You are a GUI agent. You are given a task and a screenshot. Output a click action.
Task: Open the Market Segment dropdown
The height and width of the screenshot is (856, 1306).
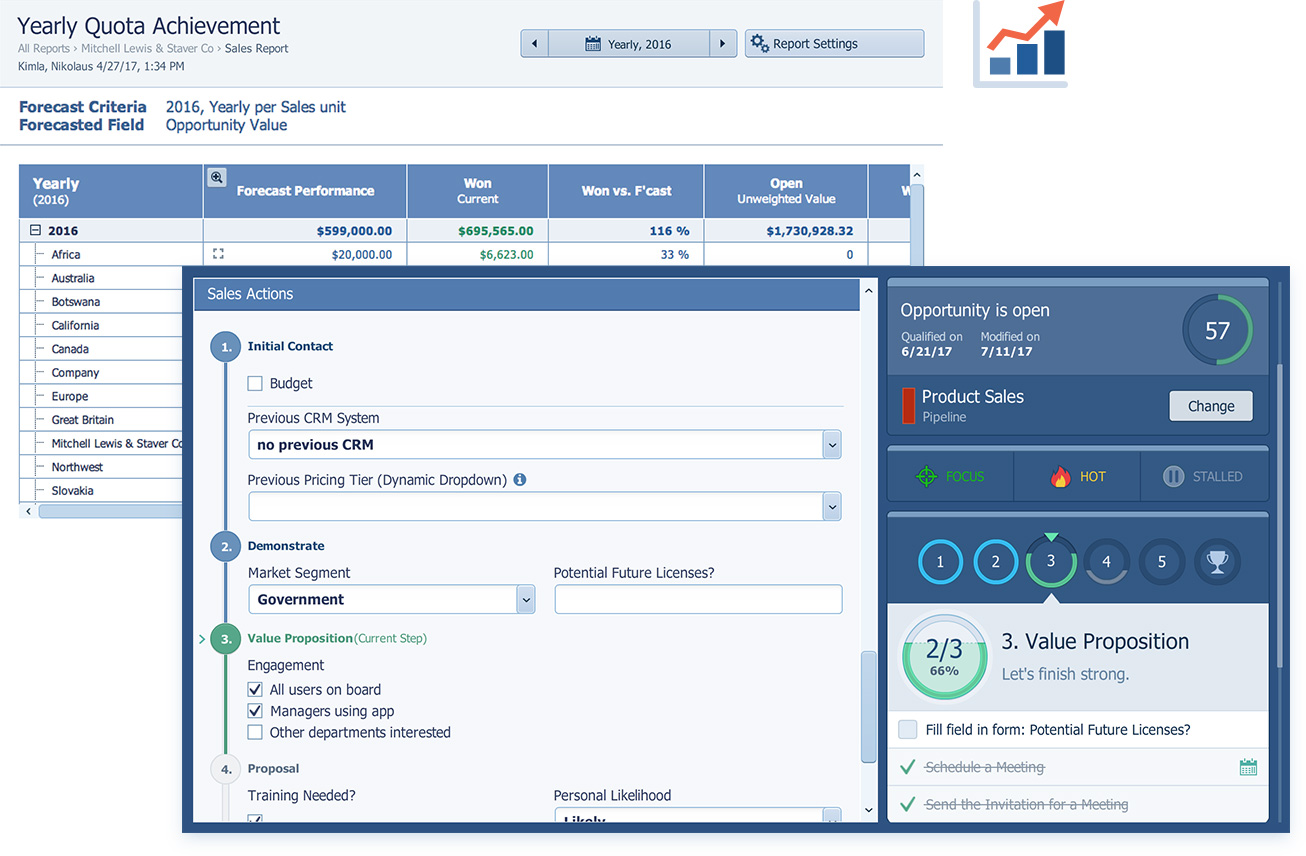[x=525, y=600]
